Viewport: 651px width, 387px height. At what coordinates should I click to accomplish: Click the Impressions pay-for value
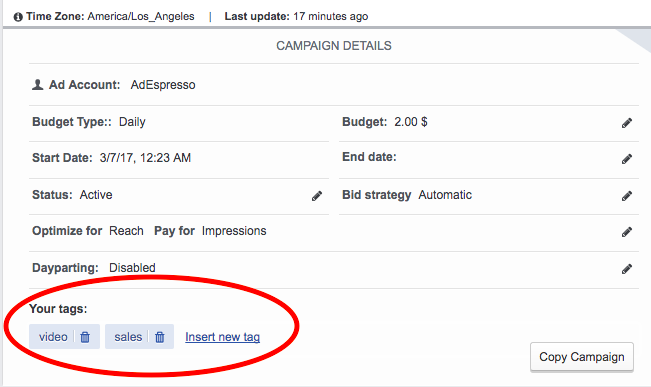234,231
